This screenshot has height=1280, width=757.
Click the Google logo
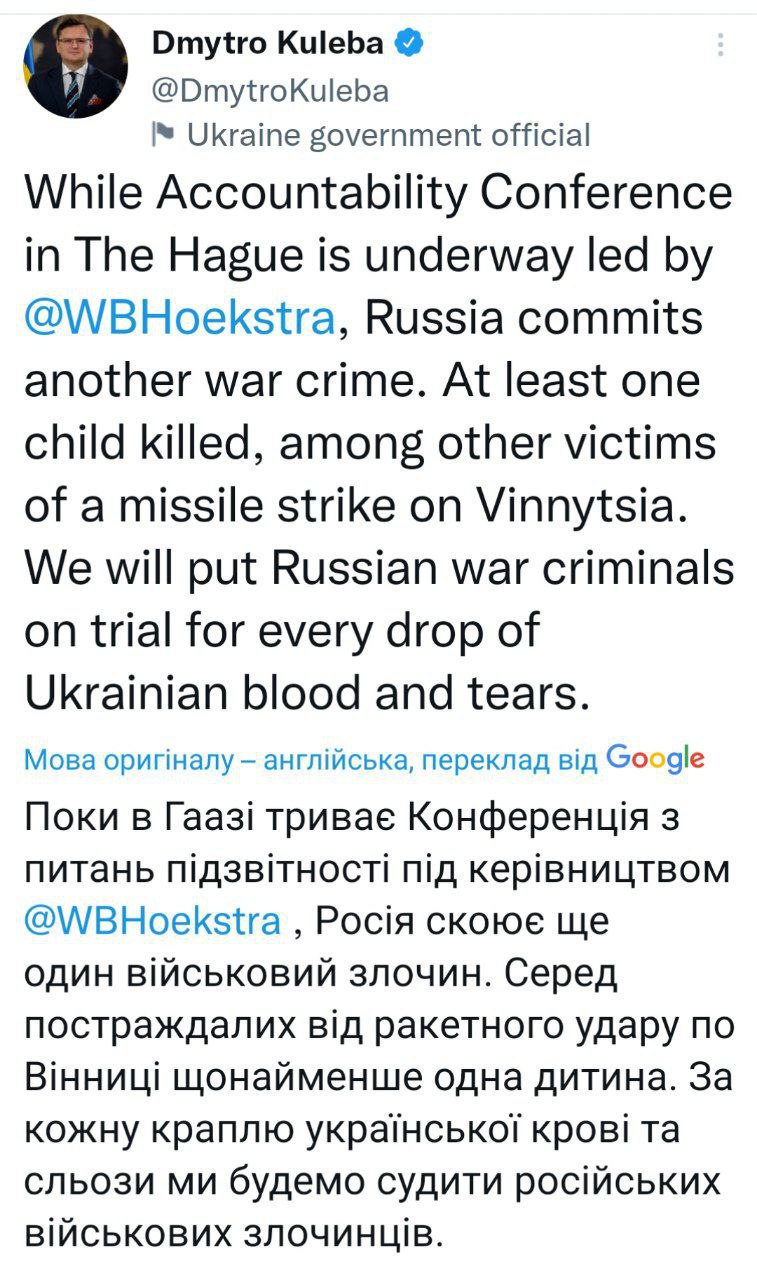click(655, 758)
